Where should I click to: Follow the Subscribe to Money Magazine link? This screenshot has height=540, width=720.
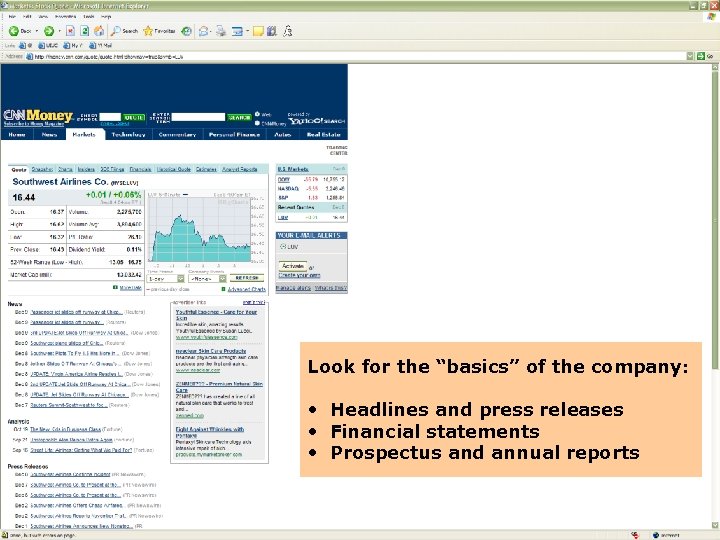click(34, 124)
